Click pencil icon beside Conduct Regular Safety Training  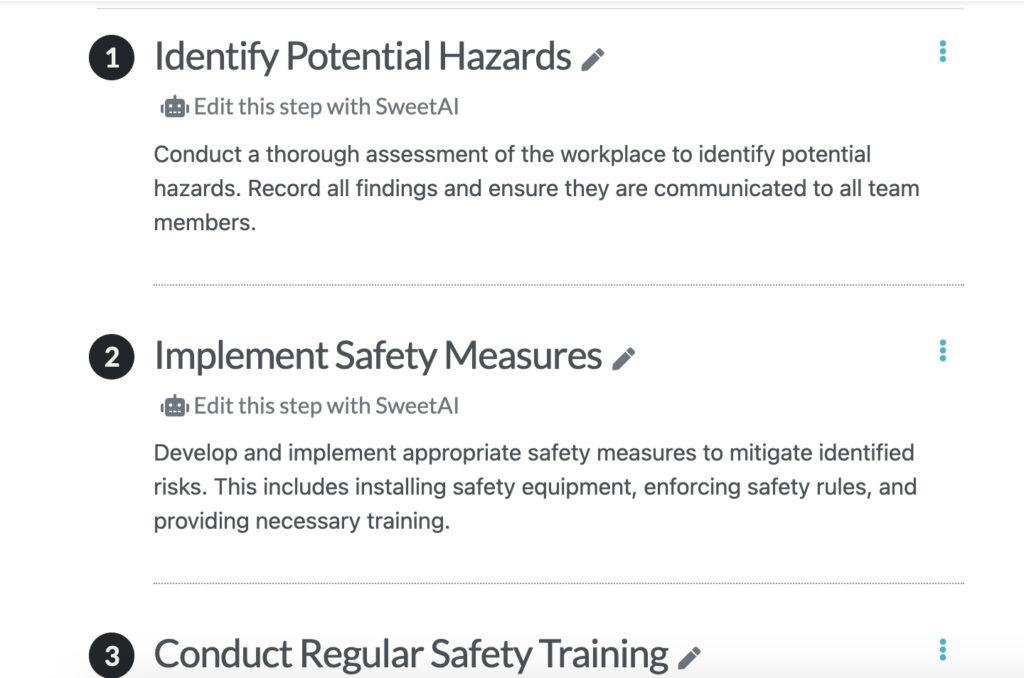(x=688, y=658)
